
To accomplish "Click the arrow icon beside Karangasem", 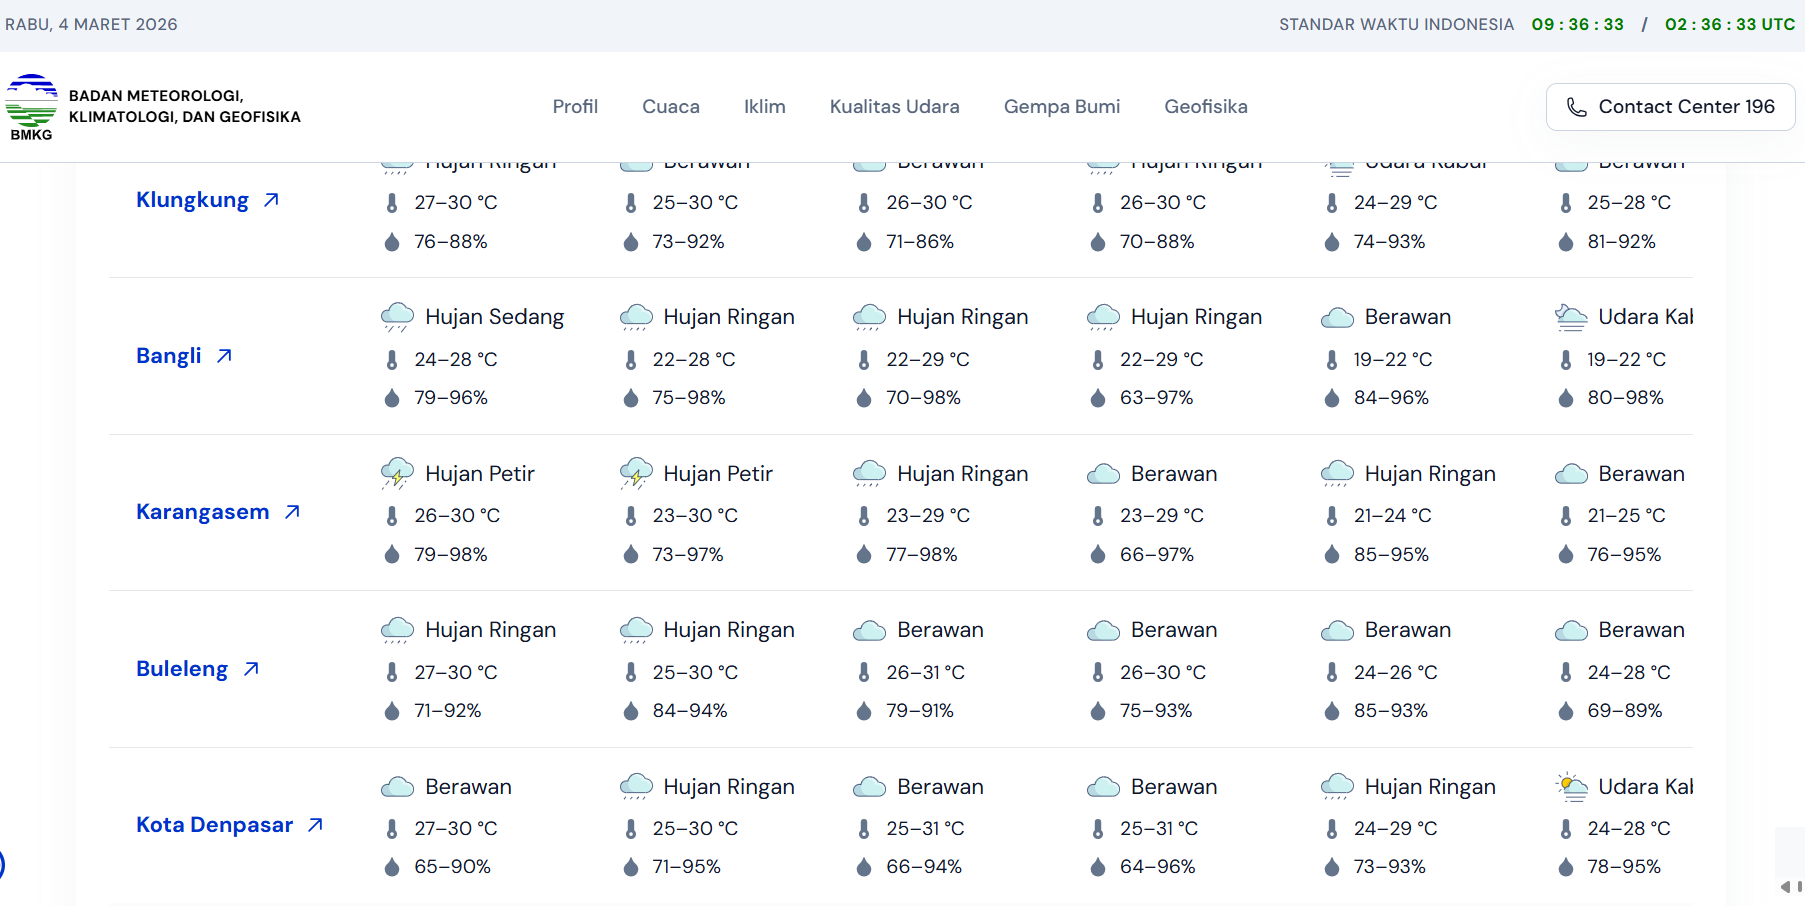I will point(292,512).
